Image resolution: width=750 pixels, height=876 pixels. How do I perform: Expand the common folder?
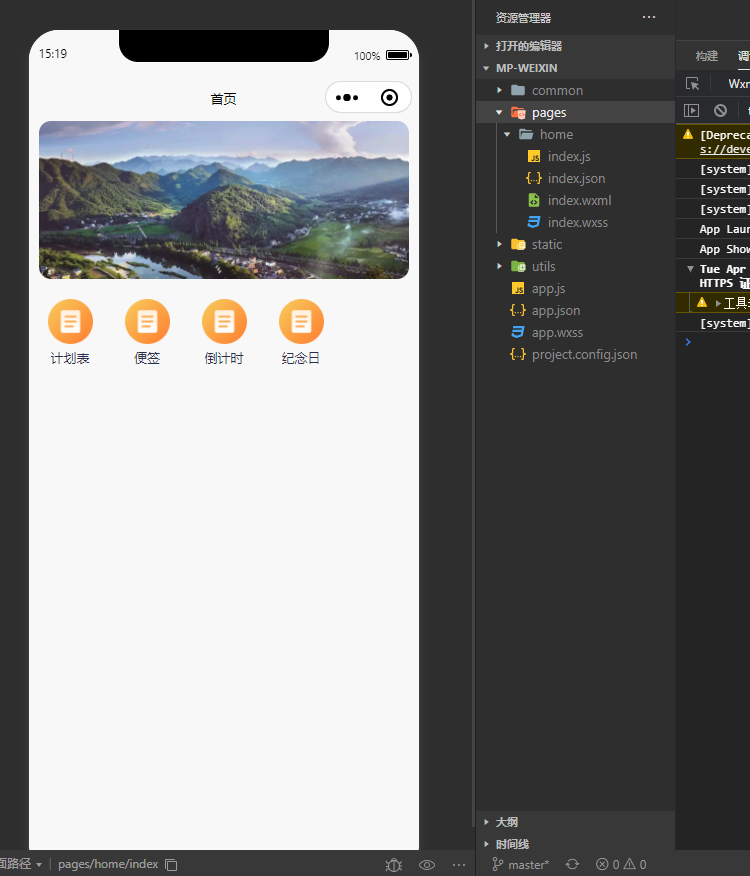tap(576, 91)
